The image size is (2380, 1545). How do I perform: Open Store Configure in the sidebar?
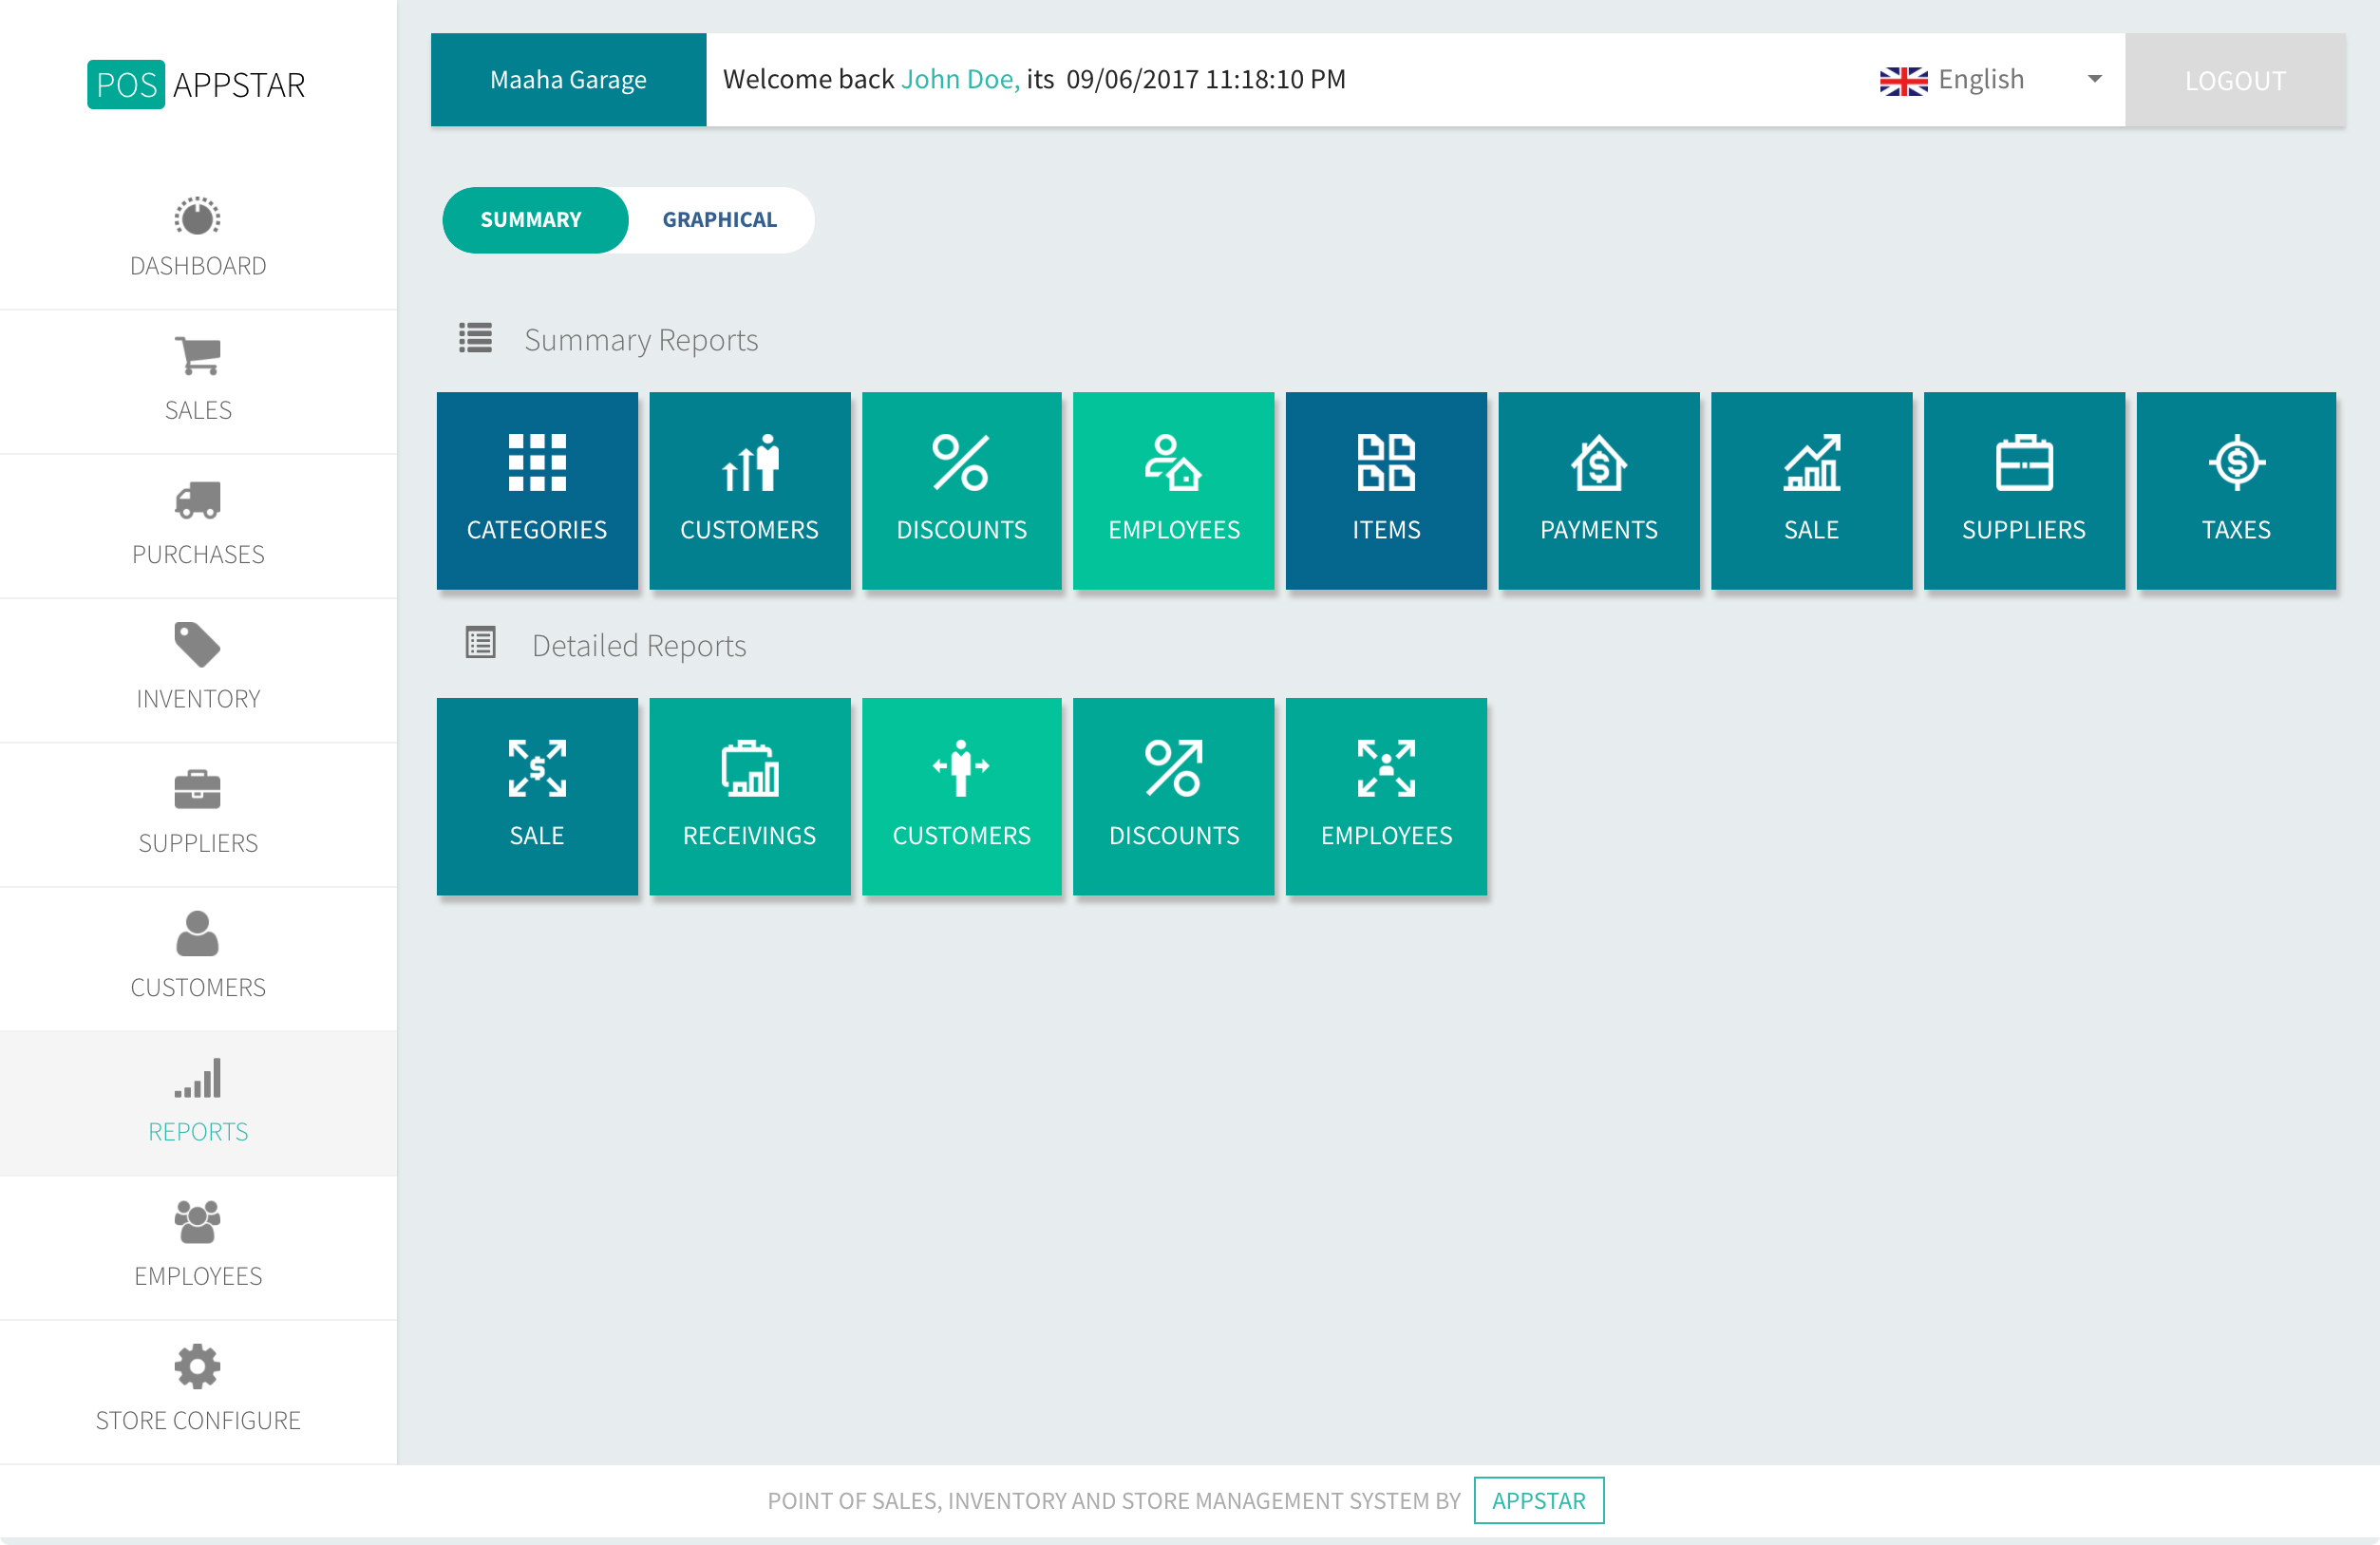pos(198,1391)
